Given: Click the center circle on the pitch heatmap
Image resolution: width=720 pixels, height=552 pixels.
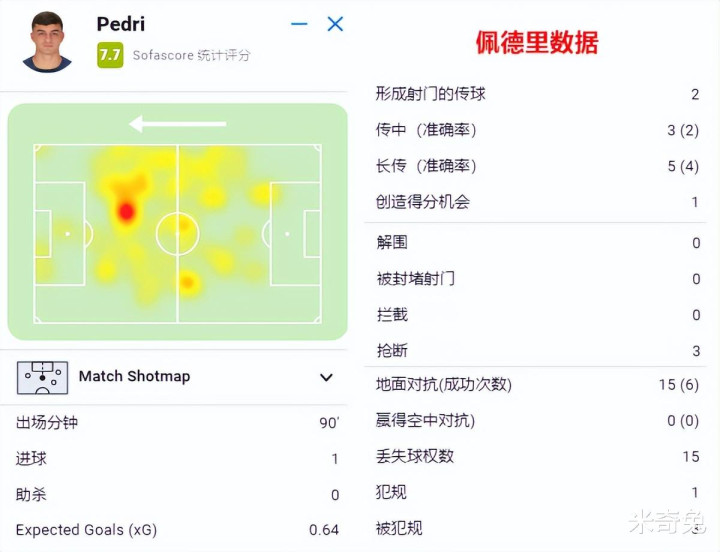Looking at the screenshot, I should 177,234.
